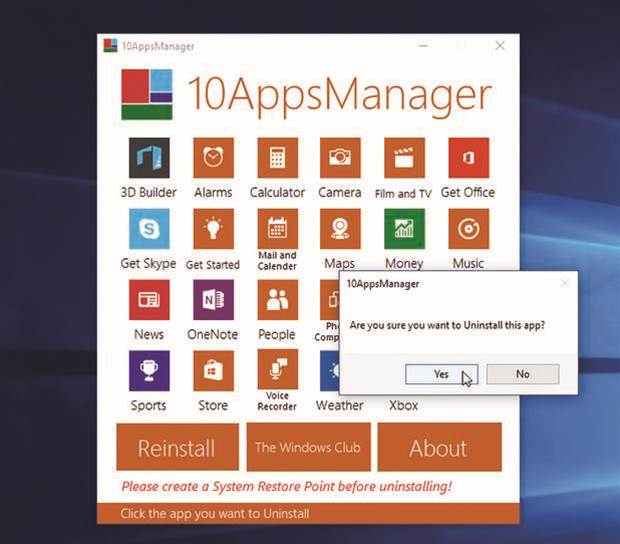Select the 3D Builder app icon
The height and width of the screenshot is (544, 620).
tap(149, 158)
